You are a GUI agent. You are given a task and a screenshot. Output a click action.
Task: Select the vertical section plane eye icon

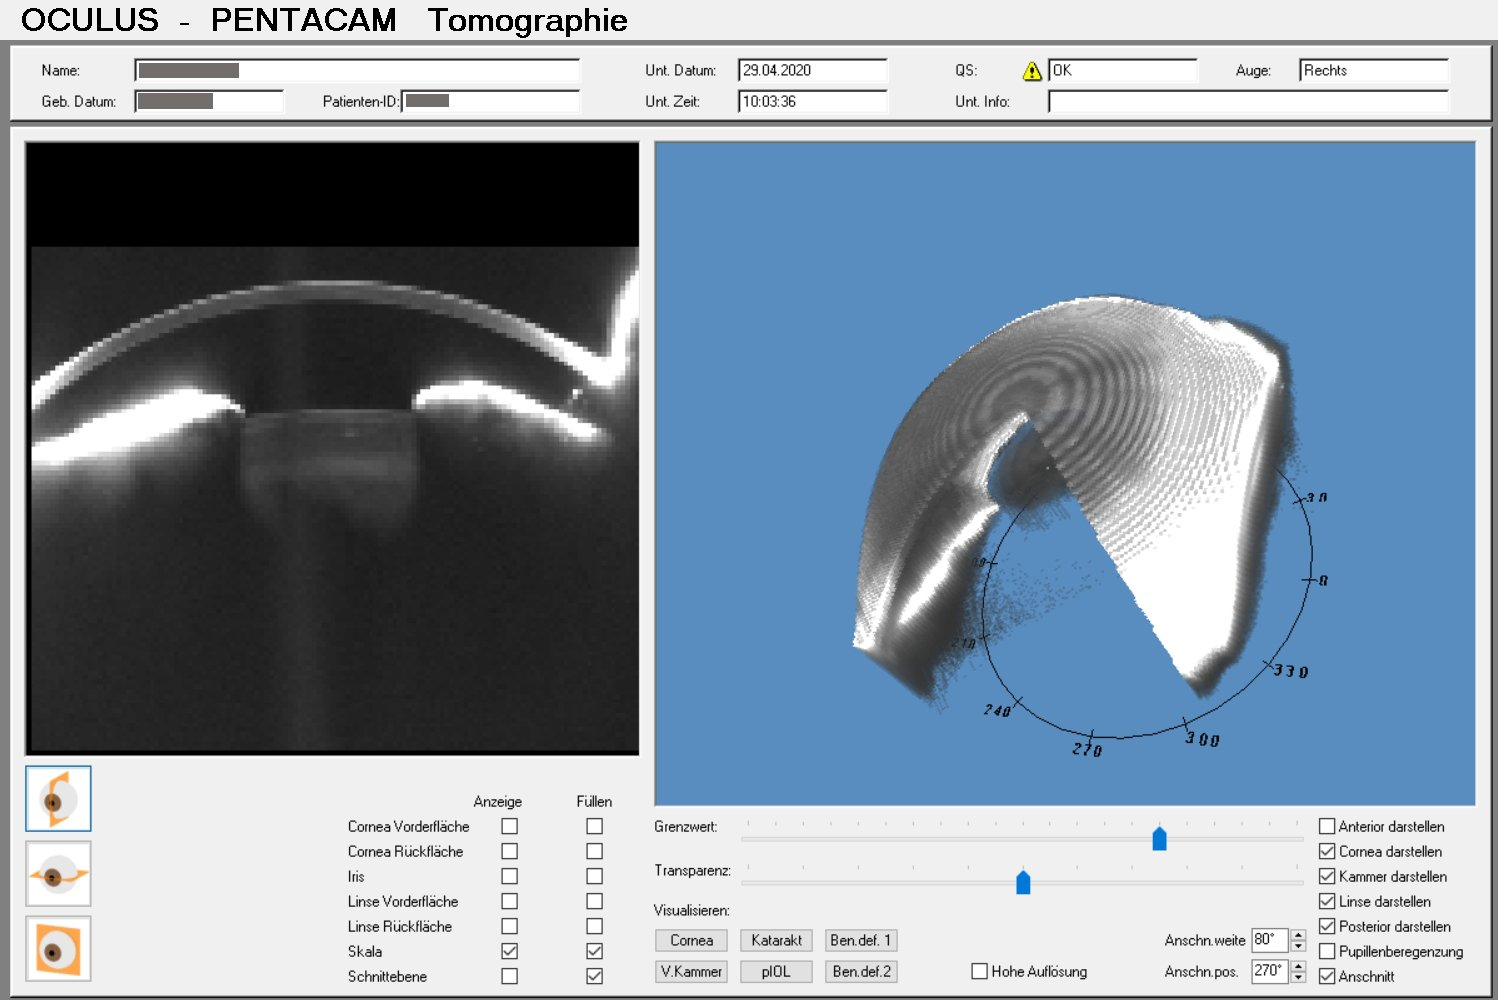coord(58,799)
